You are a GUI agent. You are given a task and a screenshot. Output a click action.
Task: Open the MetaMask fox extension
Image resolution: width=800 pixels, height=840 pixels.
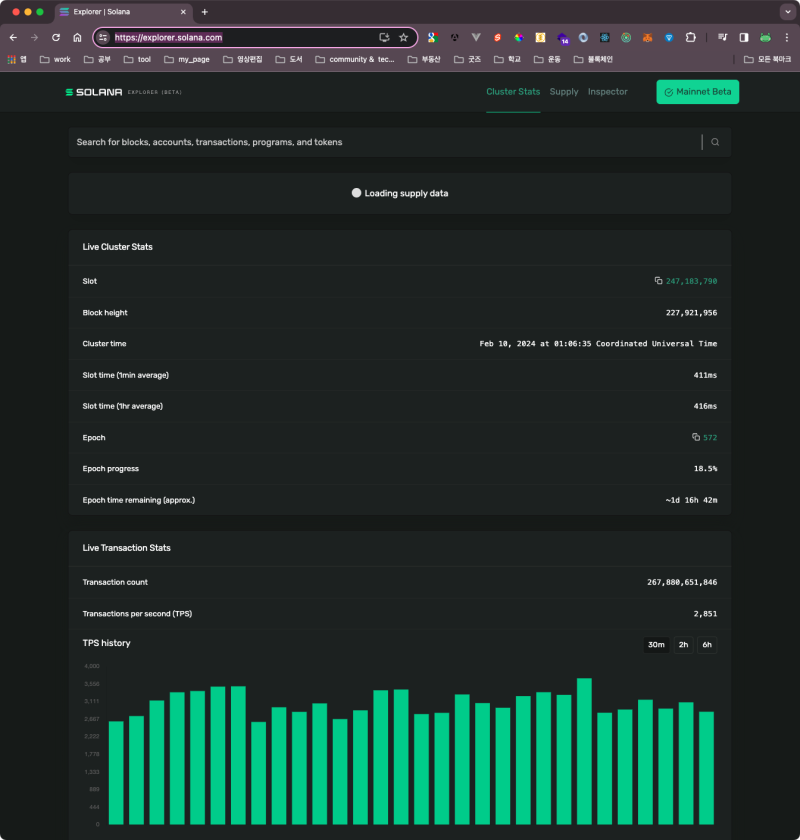coord(647,38)
